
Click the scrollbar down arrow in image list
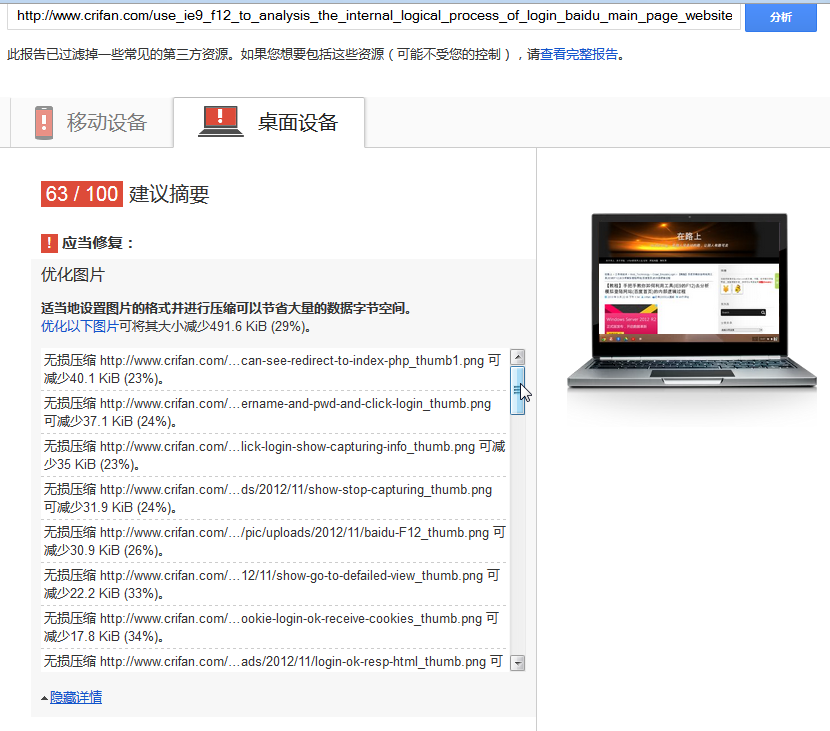tap(518, 663)
